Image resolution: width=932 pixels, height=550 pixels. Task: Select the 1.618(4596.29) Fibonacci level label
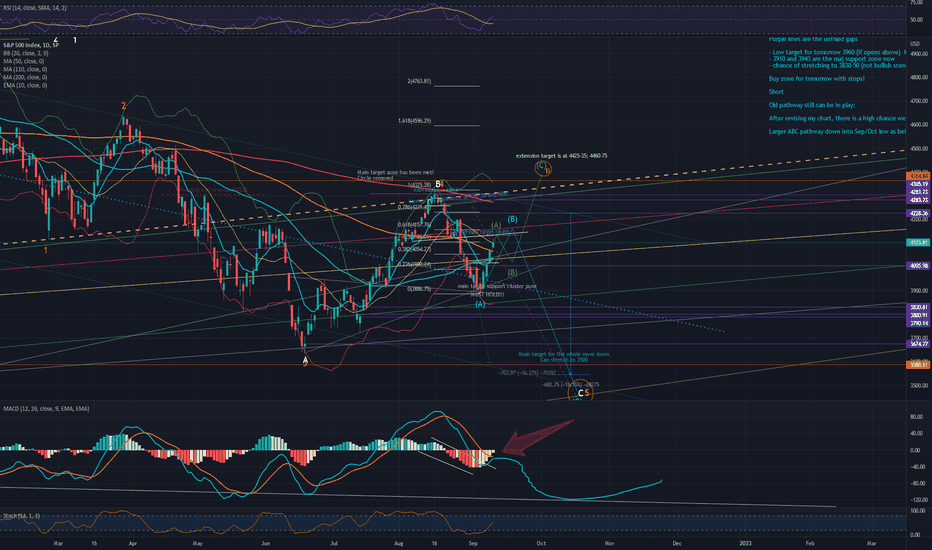click(414, 121)
